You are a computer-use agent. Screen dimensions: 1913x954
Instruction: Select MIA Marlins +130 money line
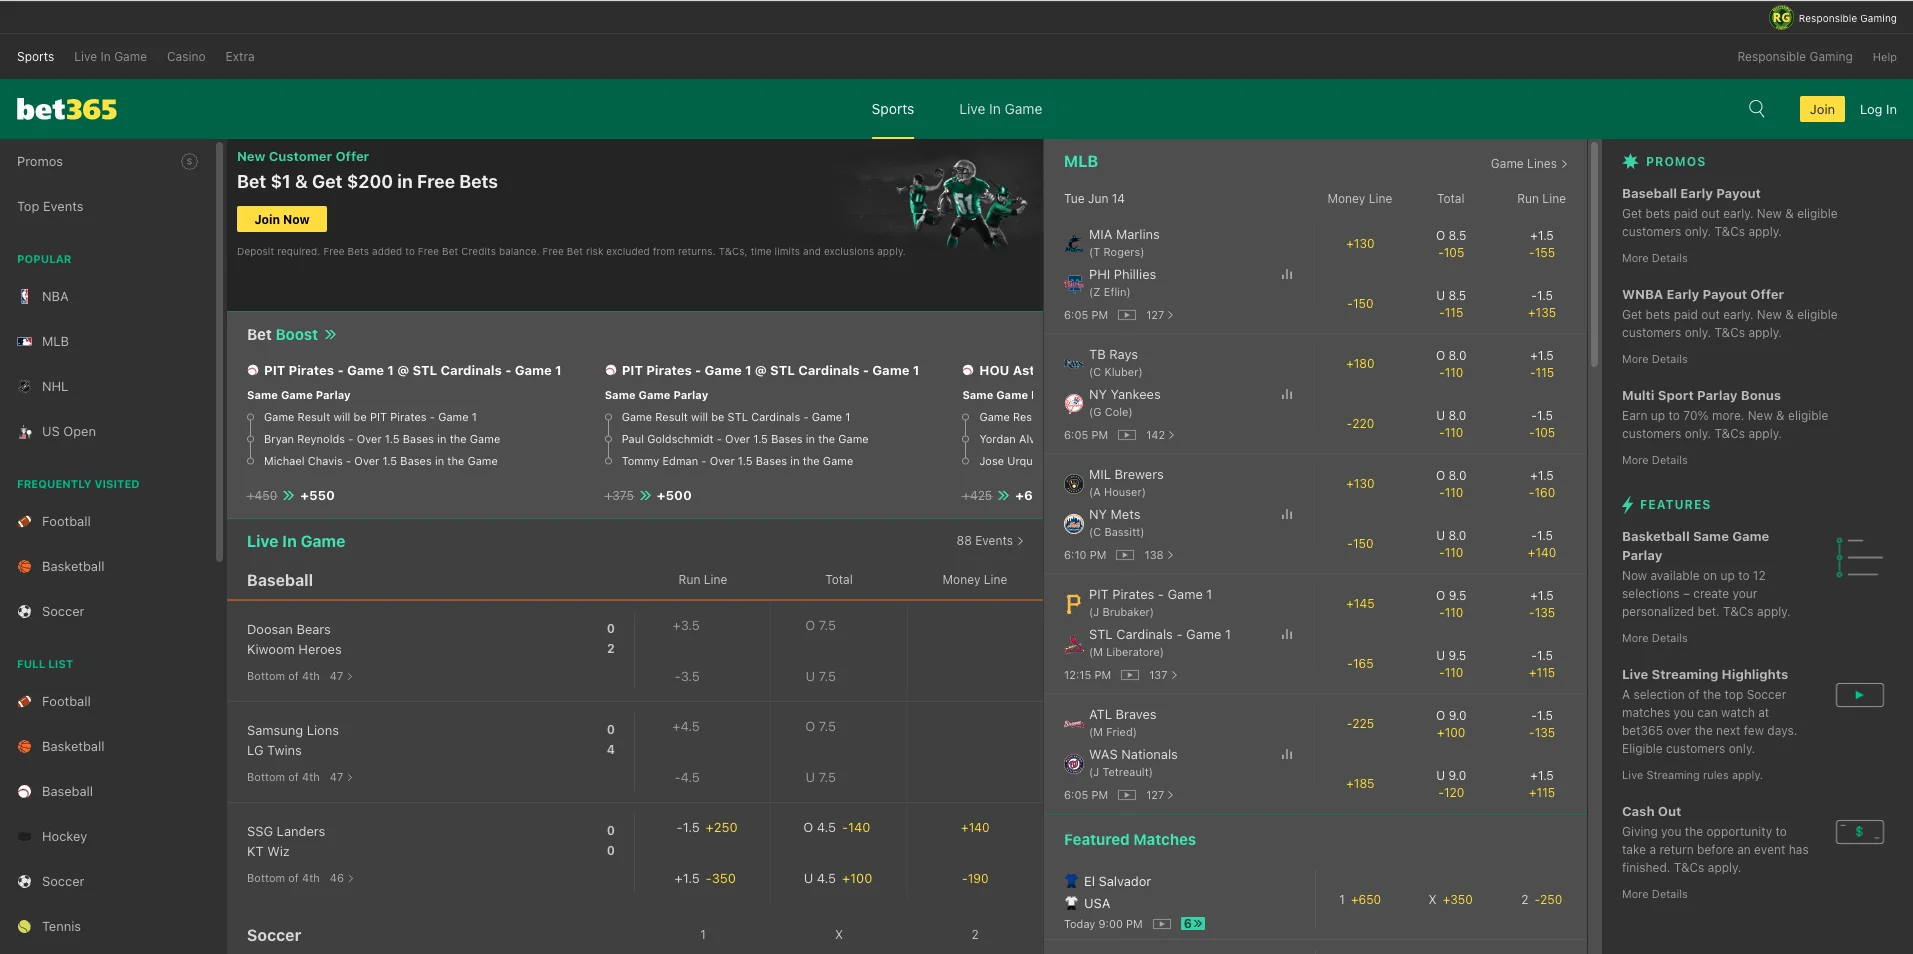tap(1360, 244)
